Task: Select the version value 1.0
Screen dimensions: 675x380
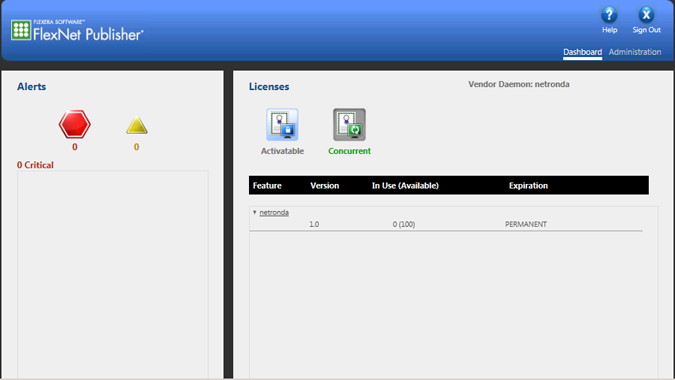Action: [314, 224]
